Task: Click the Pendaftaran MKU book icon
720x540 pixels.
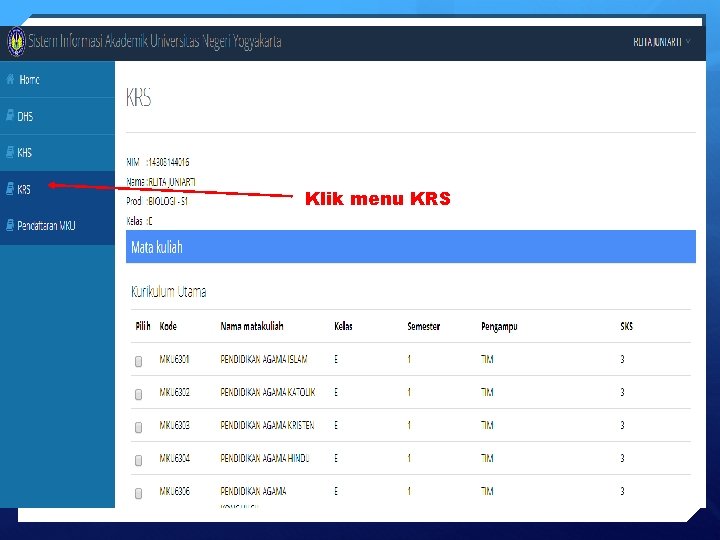Action: [10, 225]
